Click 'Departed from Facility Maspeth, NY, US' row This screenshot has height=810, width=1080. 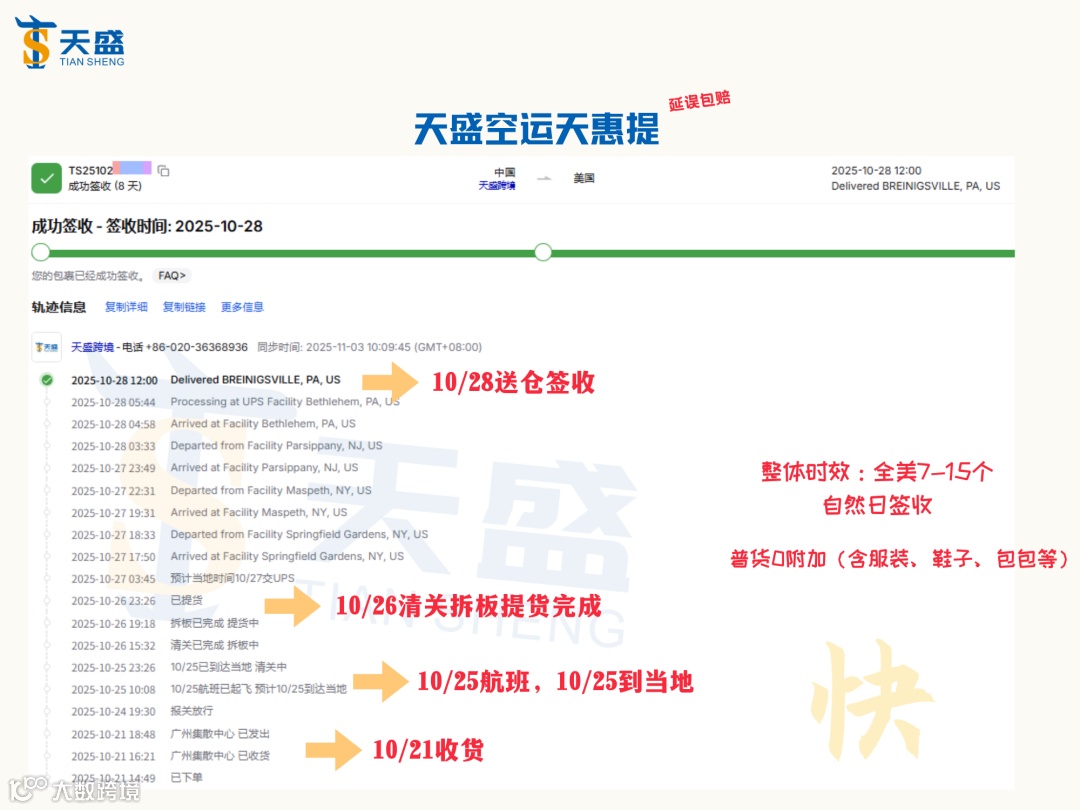221,490
